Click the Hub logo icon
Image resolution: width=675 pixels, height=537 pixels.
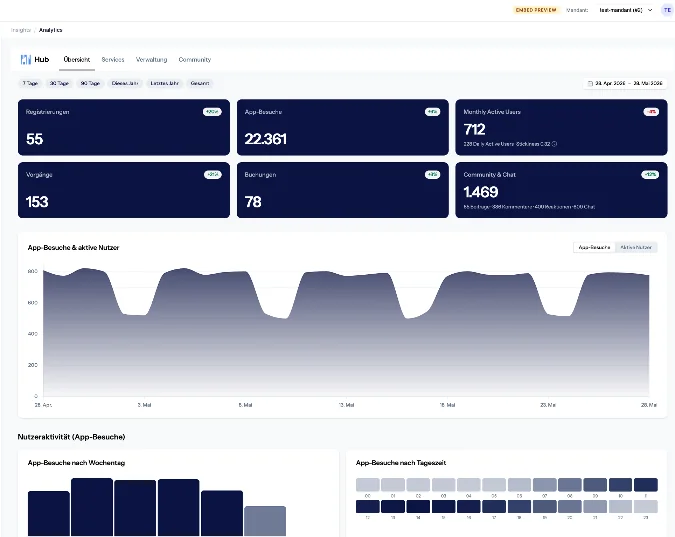pyautogui.click(x=26, y=59)
